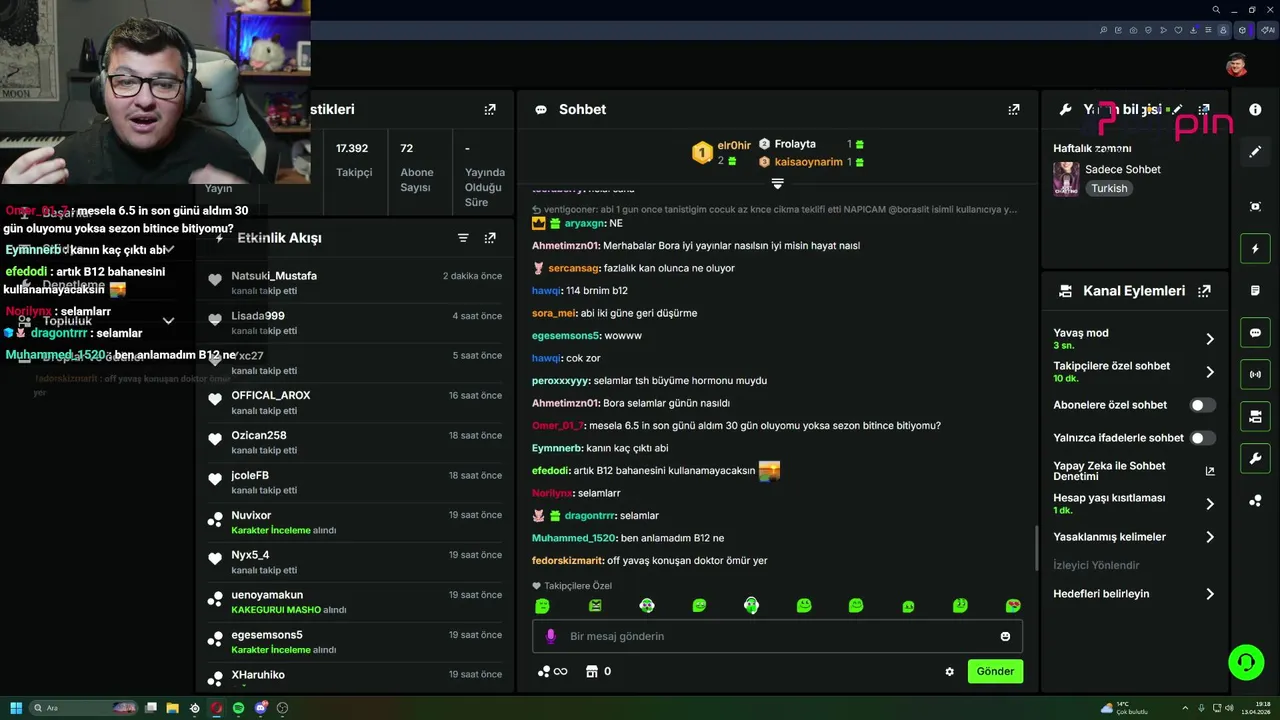Click the Turkish language tag
The image size is (1280, 720).
pos(1109,188)
